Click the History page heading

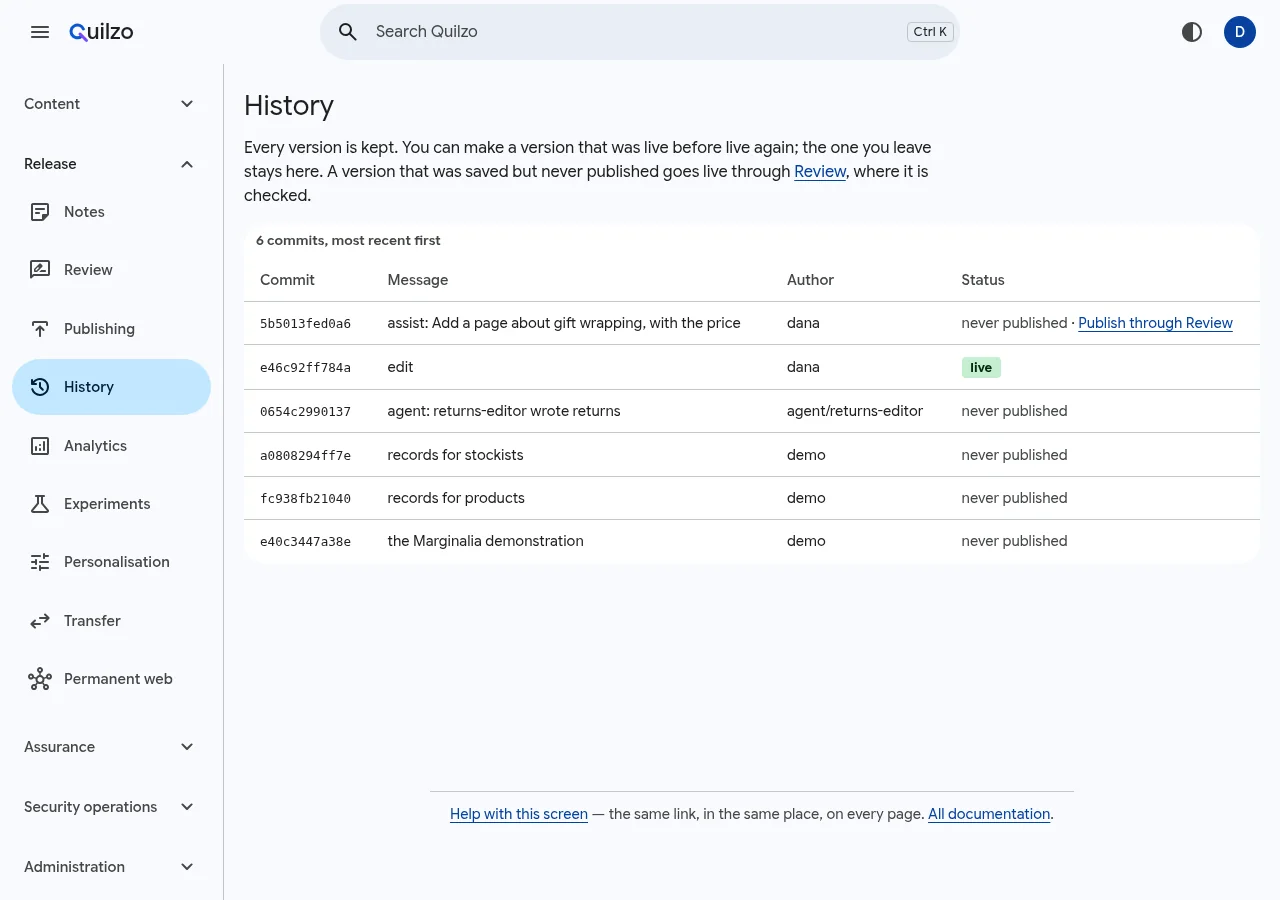(289, 105)
